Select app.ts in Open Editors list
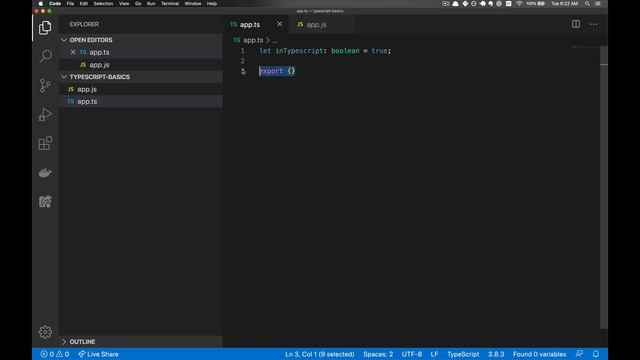Screen dimensions: 640x360 tap(141, 52)
